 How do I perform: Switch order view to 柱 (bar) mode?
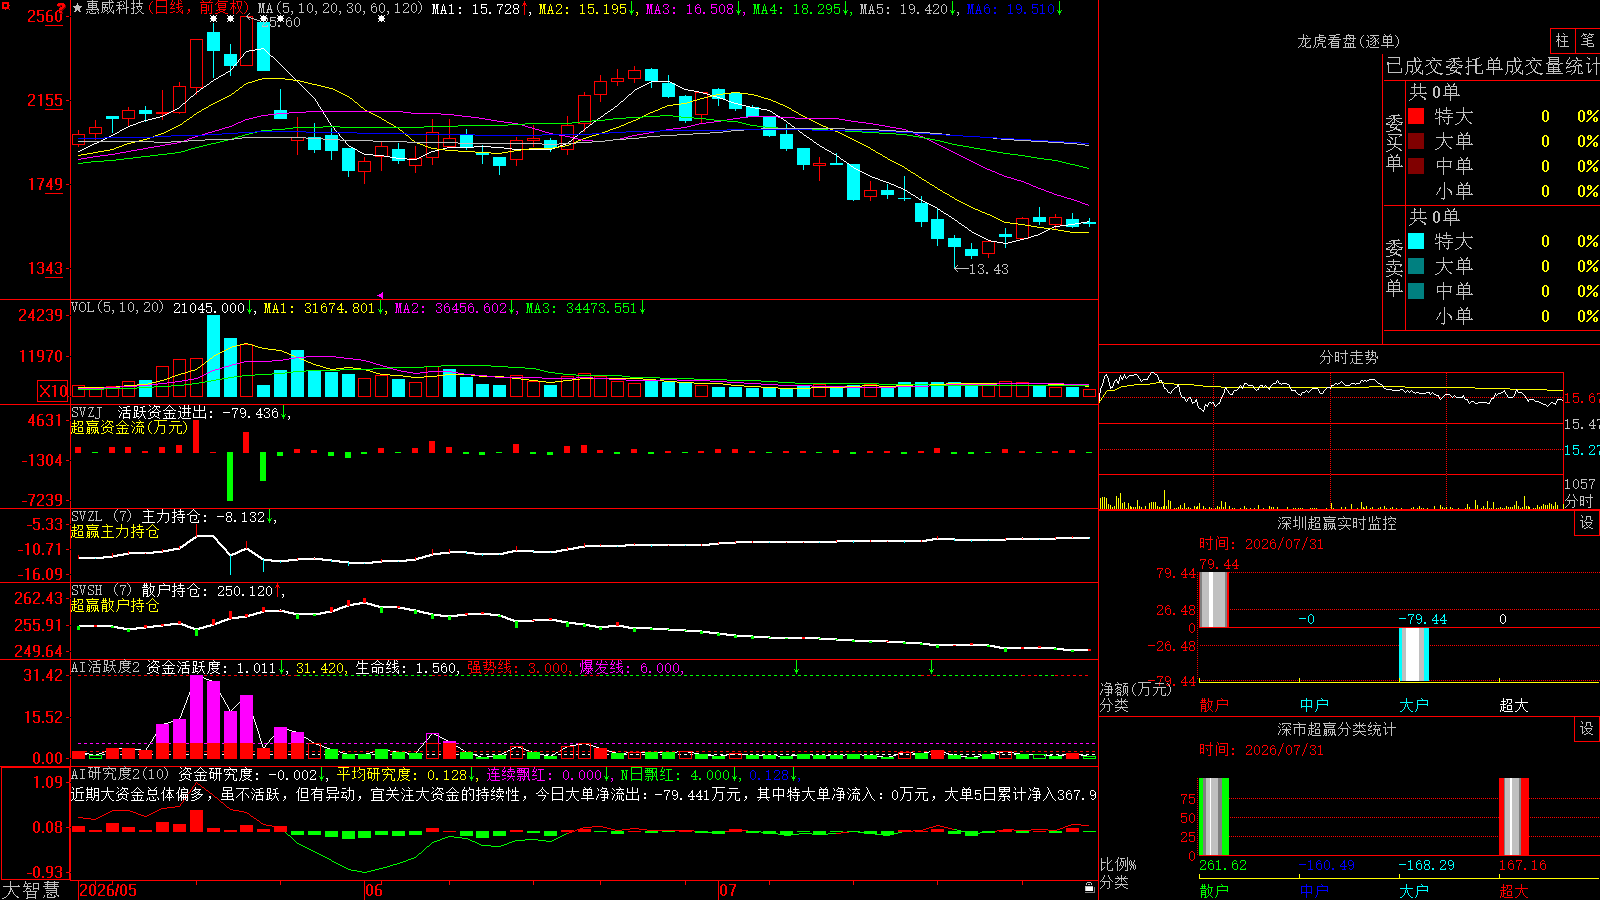coord(1562,41)
